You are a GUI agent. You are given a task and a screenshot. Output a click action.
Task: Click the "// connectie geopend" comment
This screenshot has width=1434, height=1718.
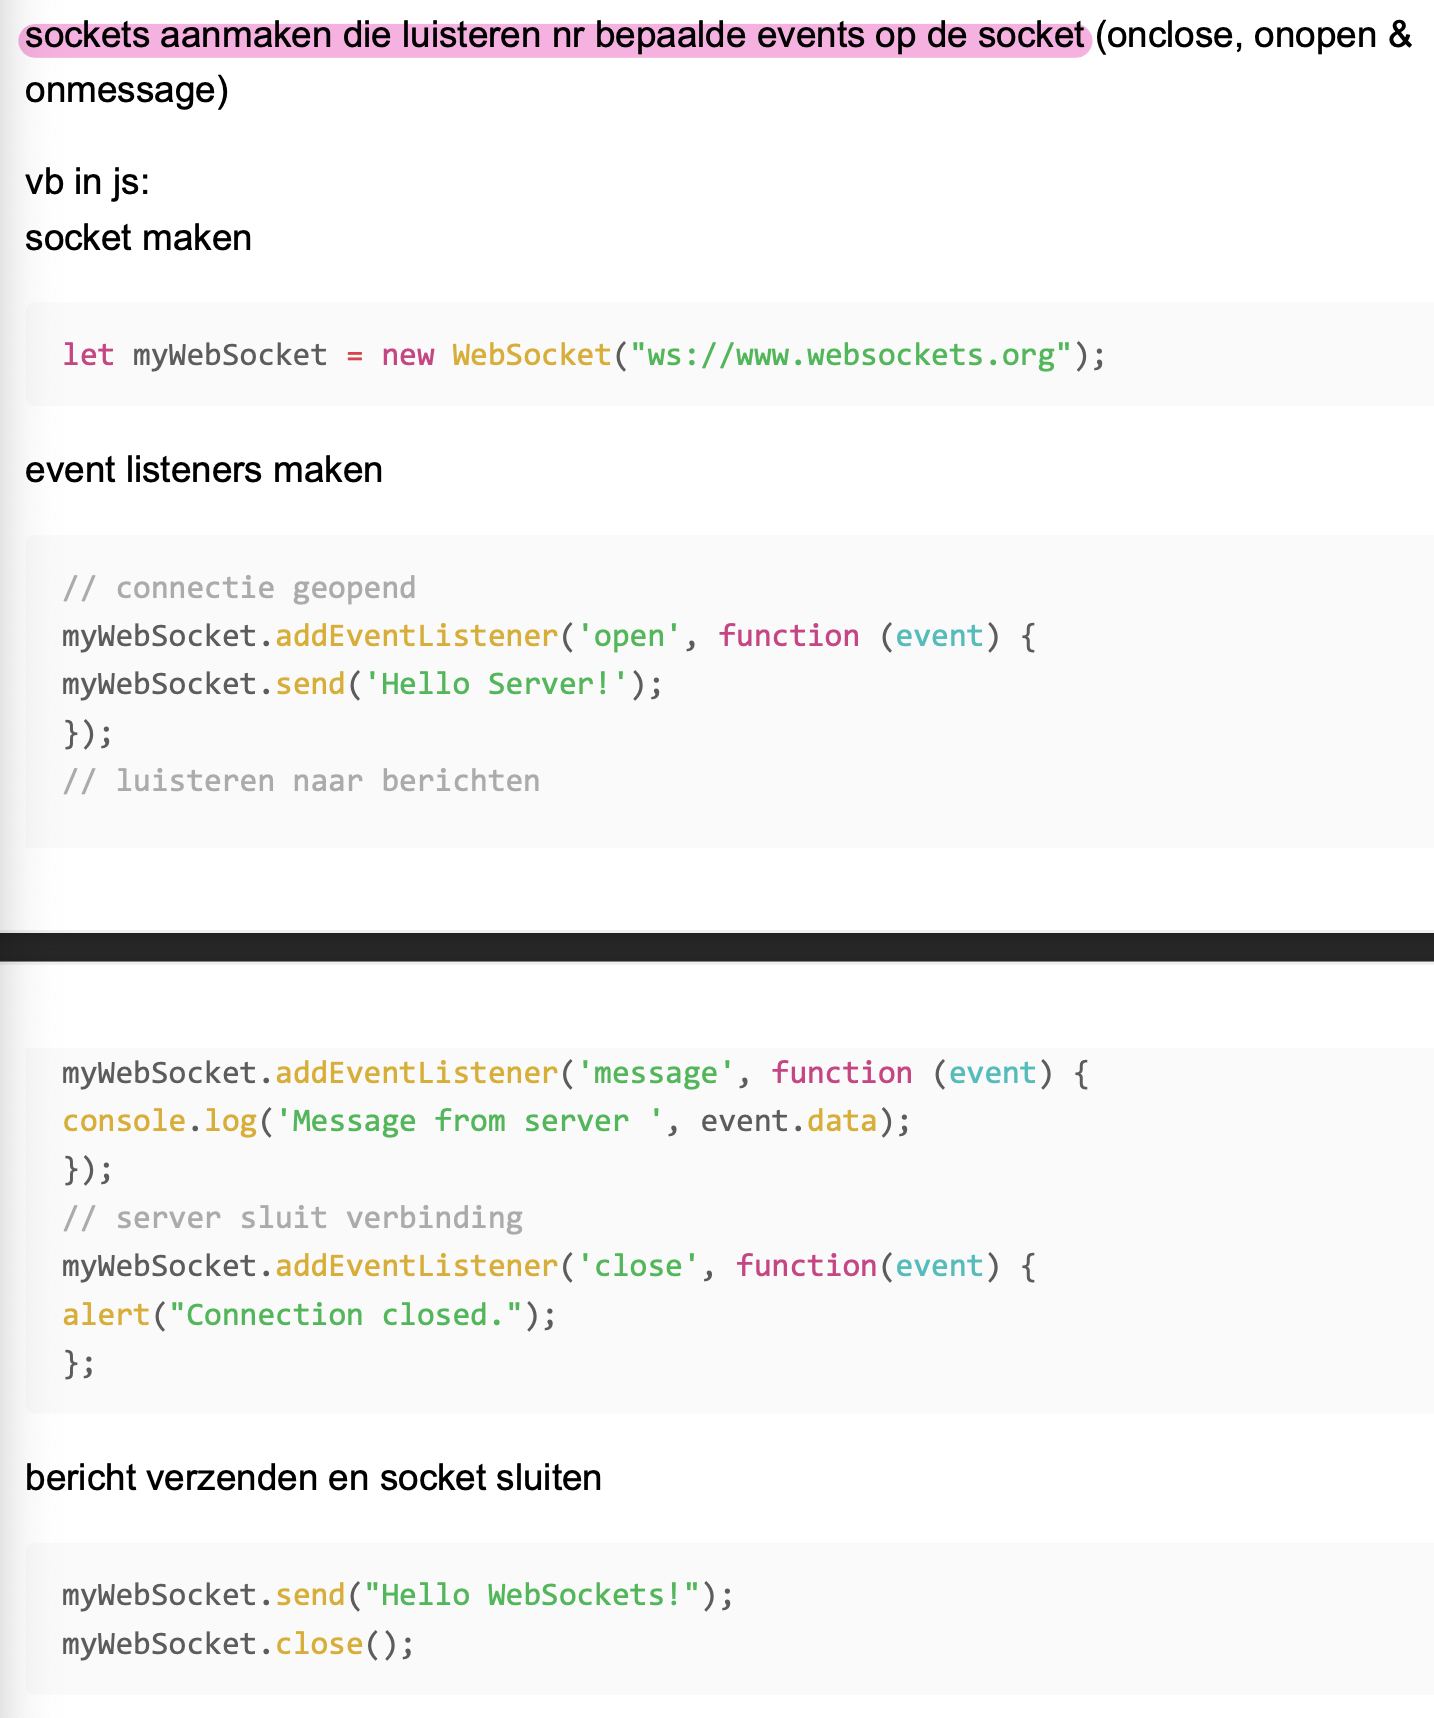[x=239, y=587]
